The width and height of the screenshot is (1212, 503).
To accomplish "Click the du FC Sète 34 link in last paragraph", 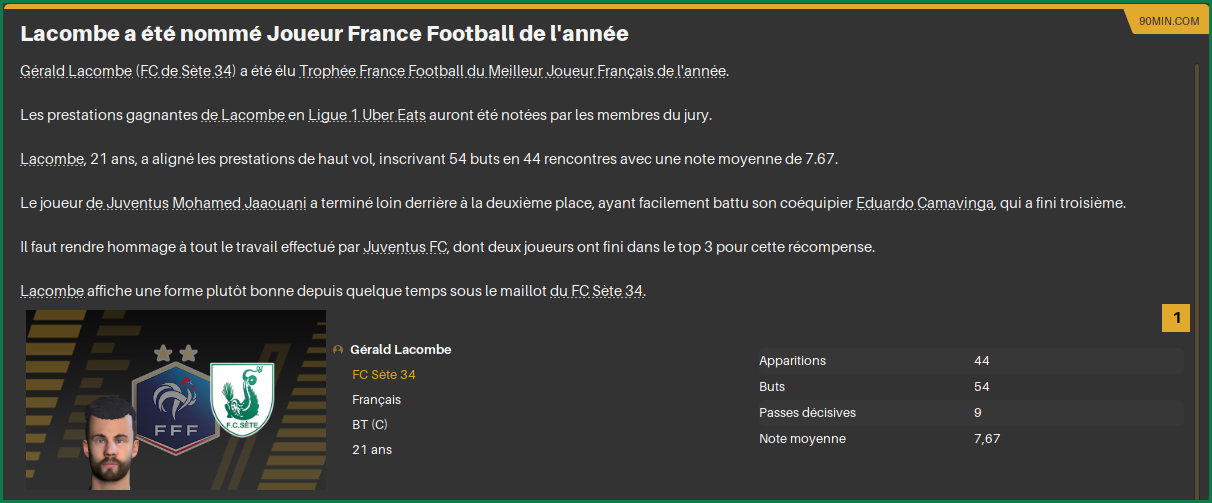I will pos(597,291).
